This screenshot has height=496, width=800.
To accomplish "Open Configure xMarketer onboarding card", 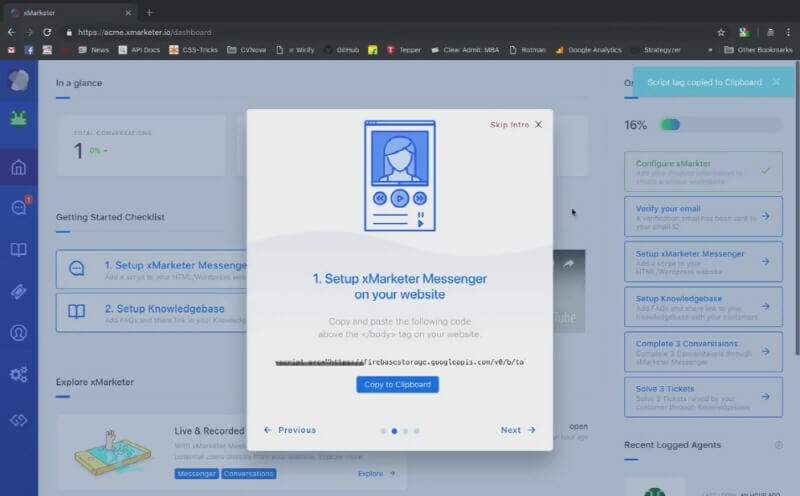I will (x=703, y=171).
